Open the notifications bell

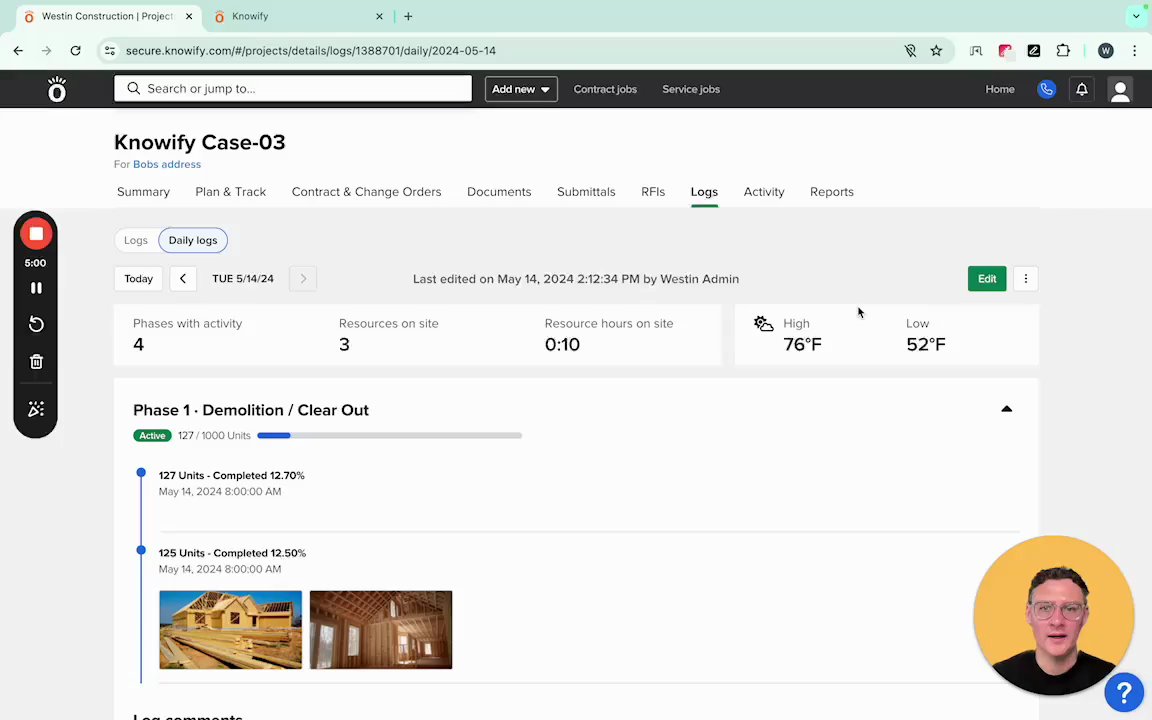1081,89
